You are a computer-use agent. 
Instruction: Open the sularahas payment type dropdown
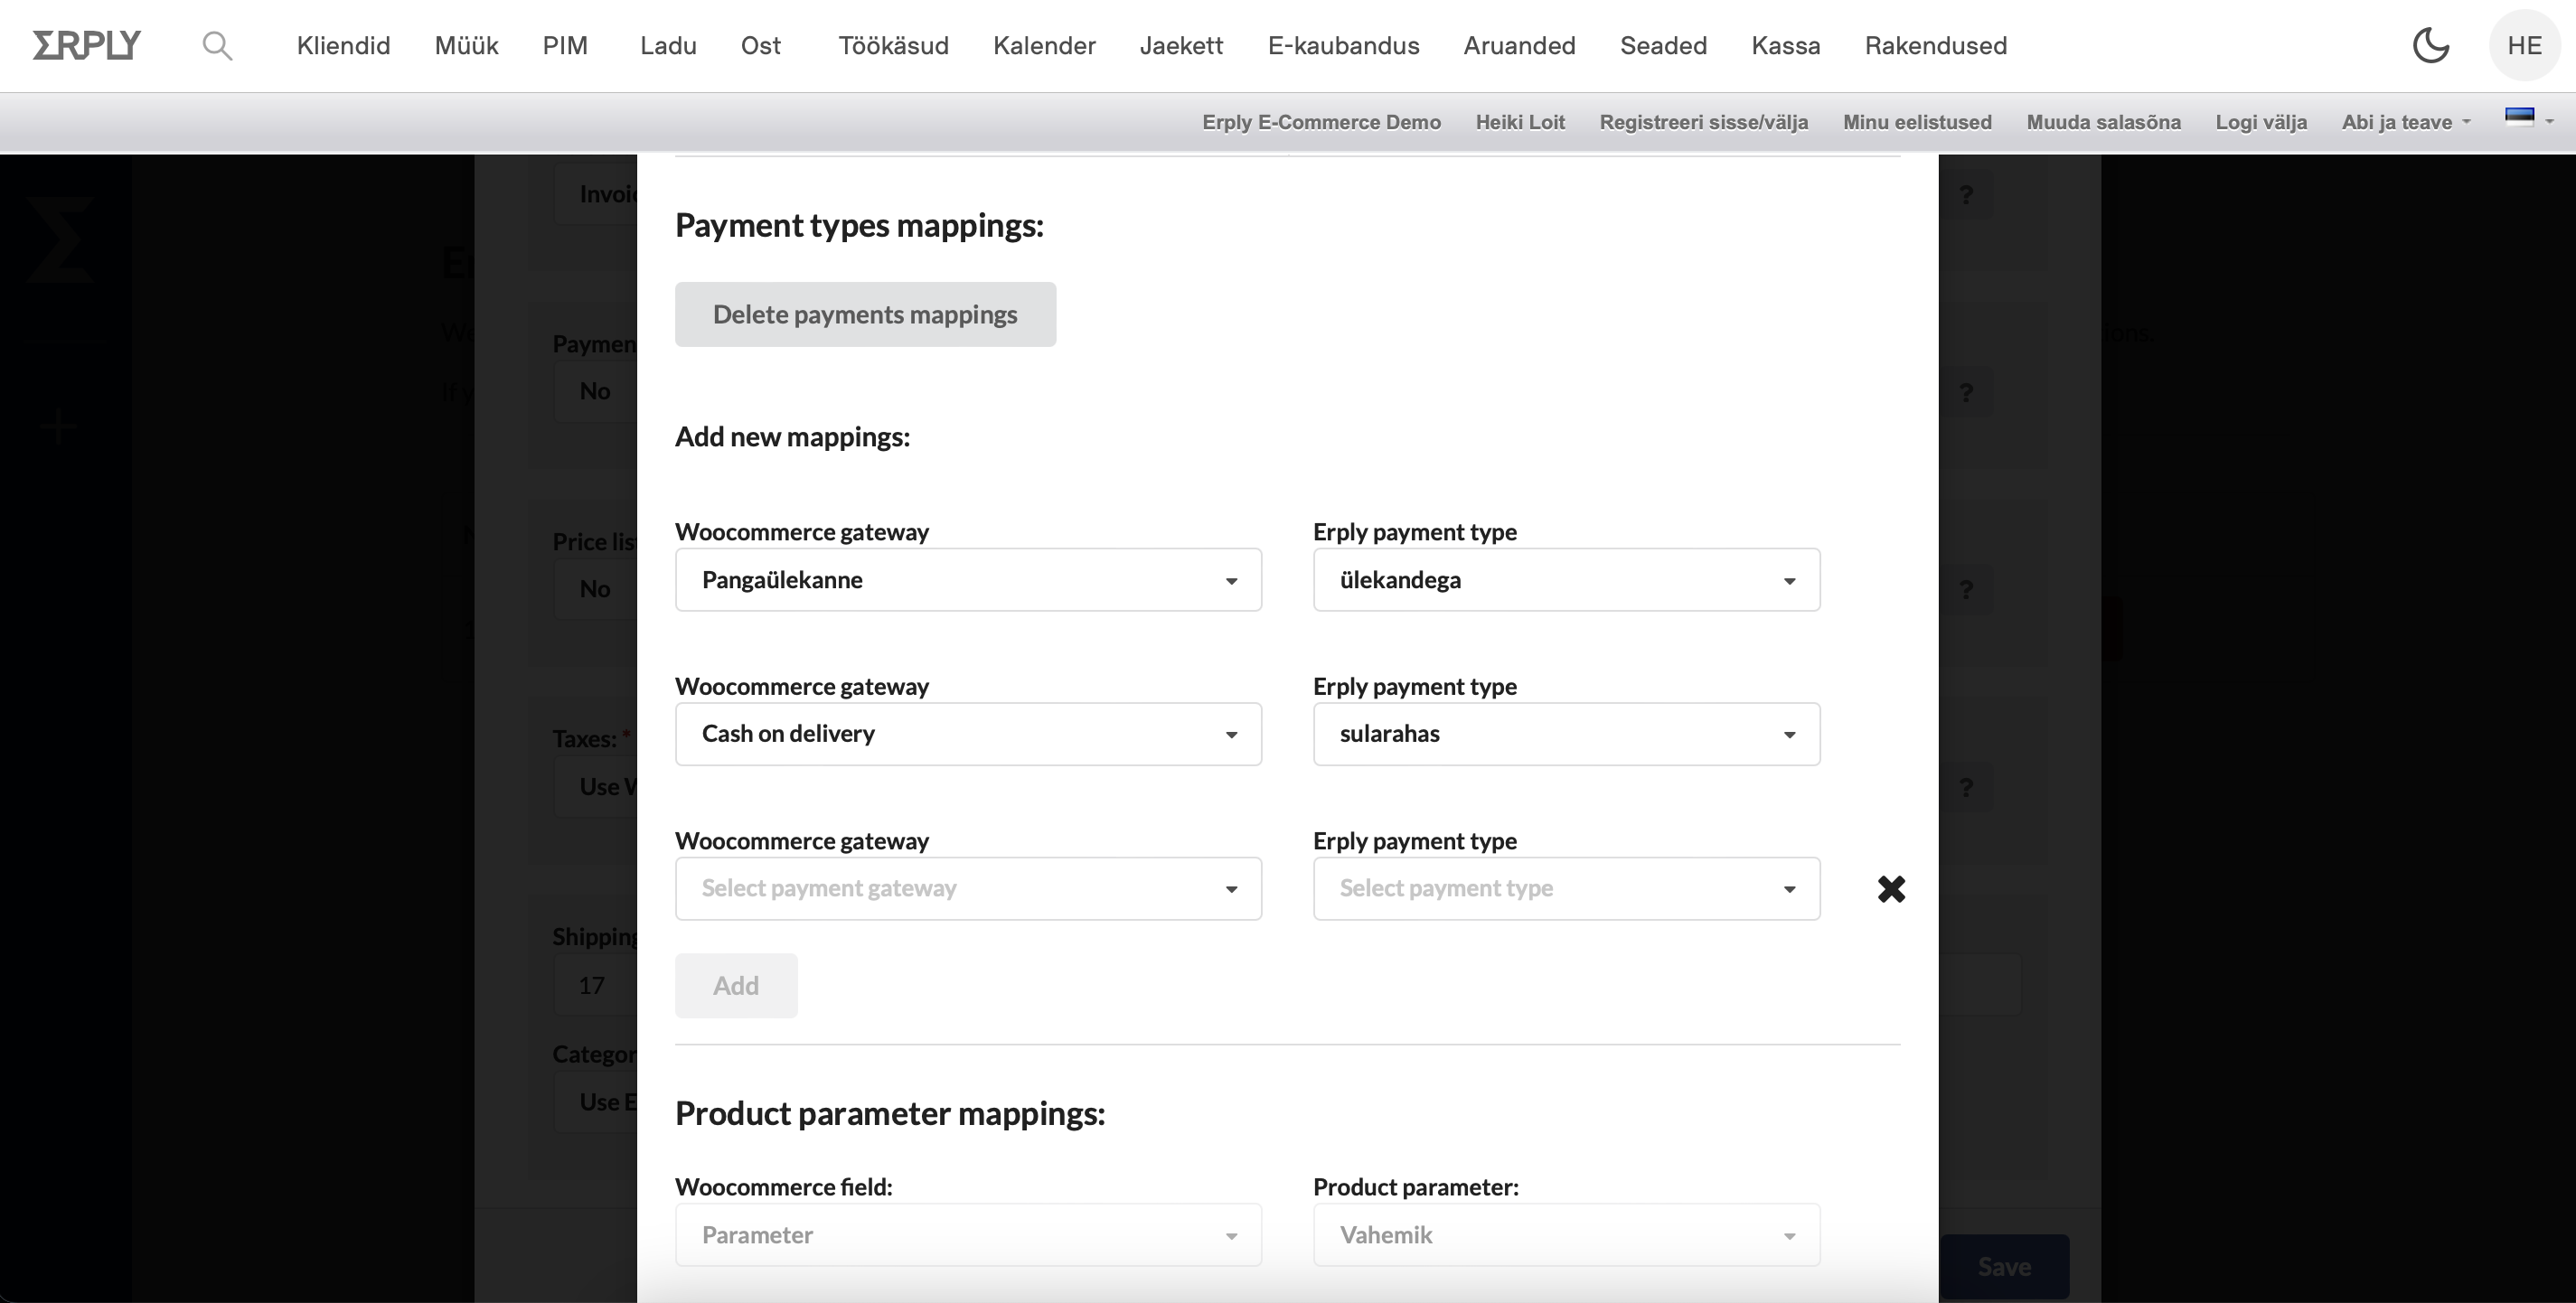(x=1566, y=734)
